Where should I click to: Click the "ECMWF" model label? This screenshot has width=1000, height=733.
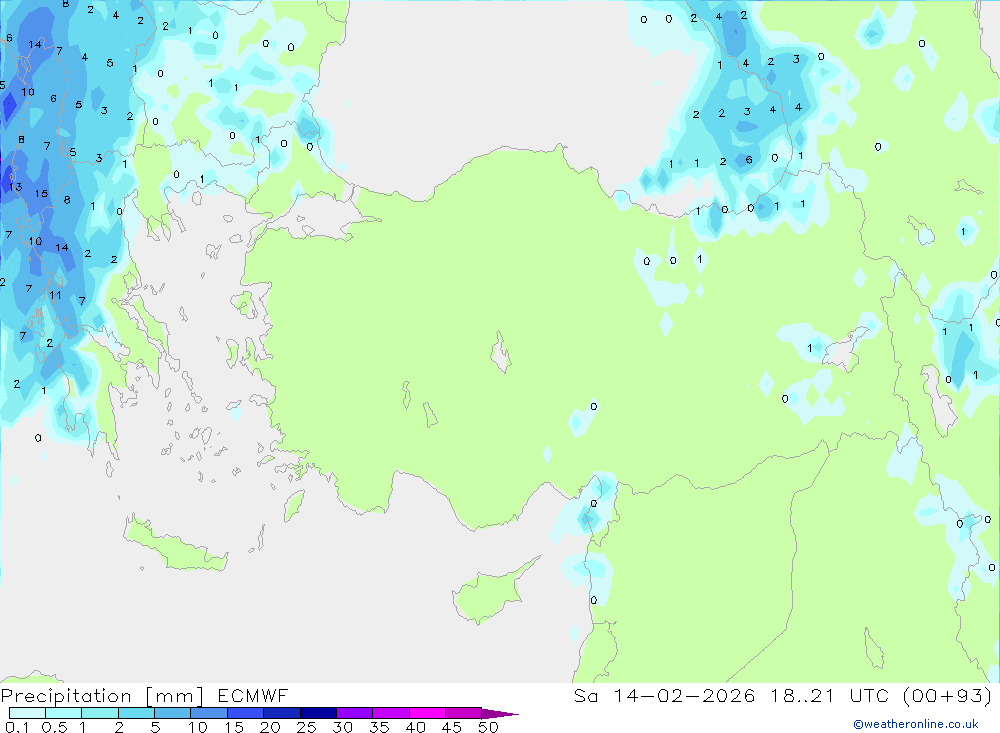pos(253,696)
